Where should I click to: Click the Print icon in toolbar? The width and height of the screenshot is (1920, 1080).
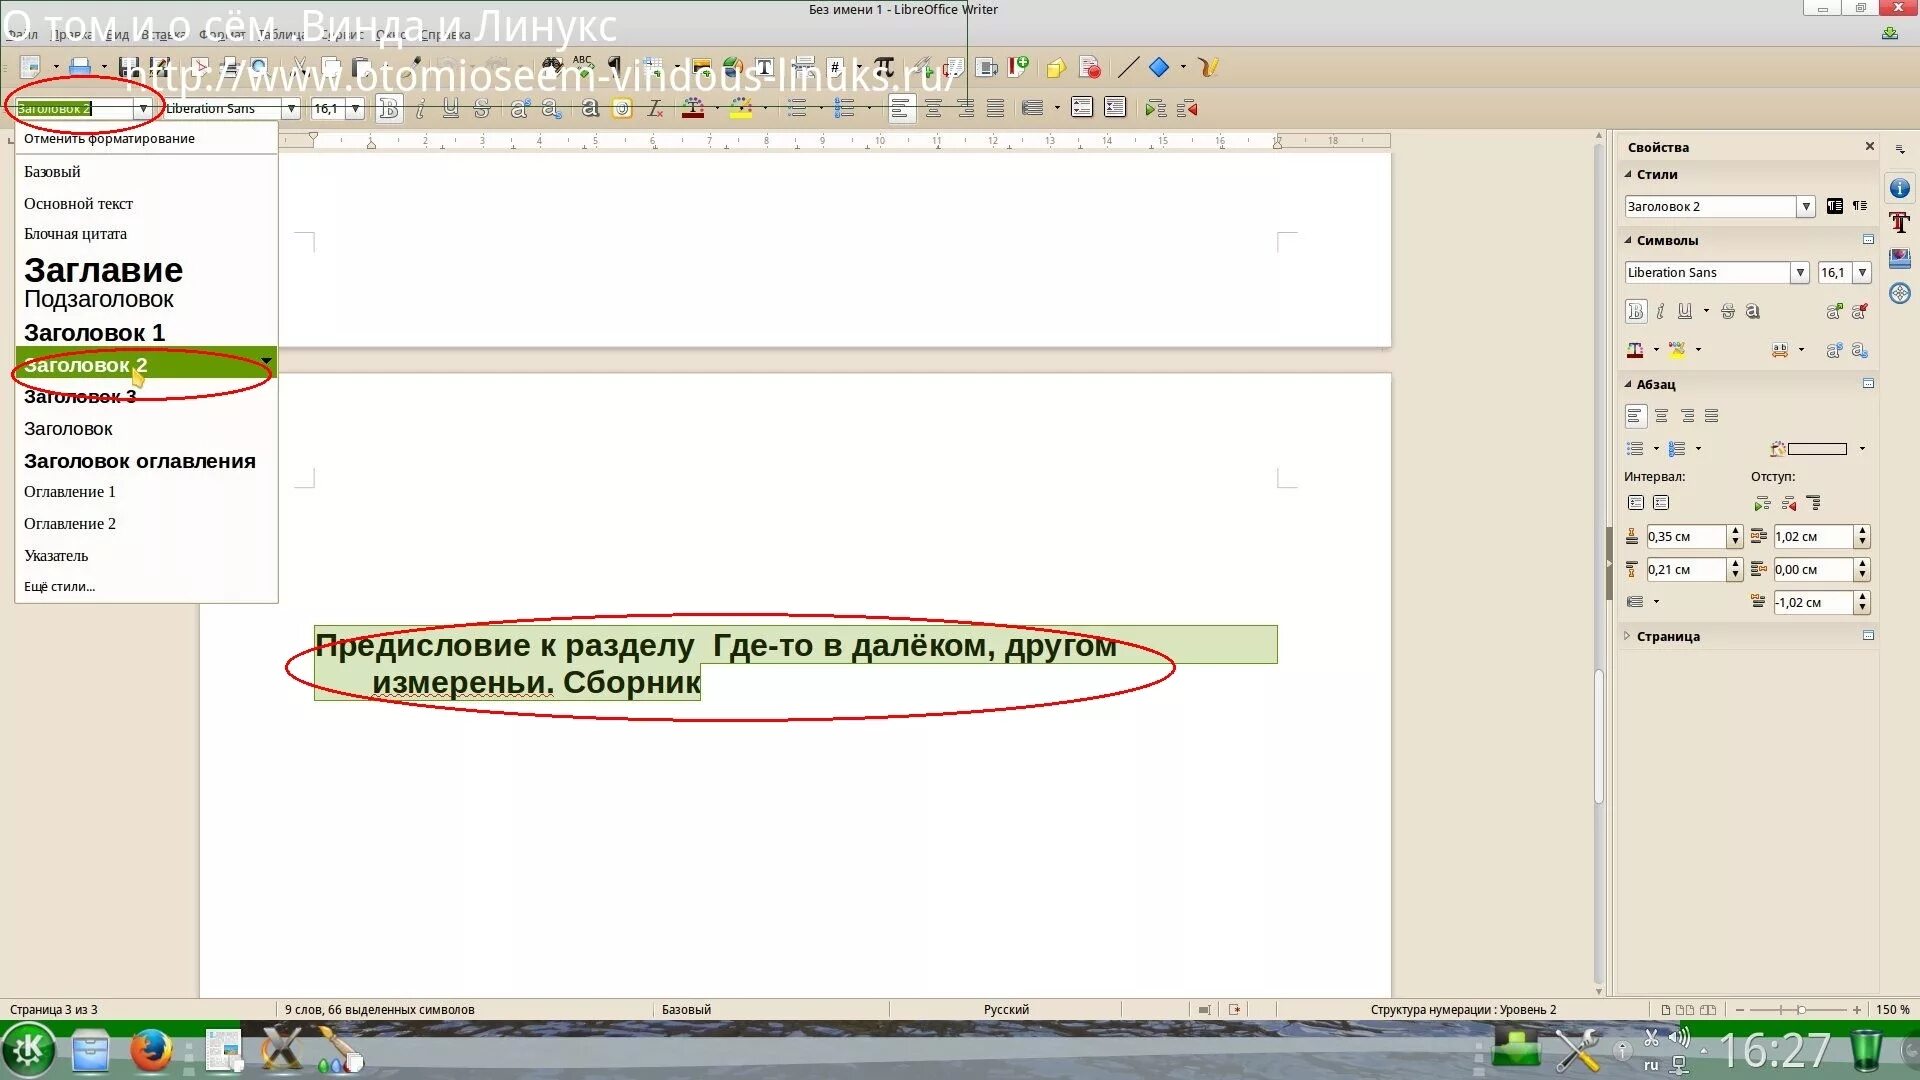click(81, 67)
